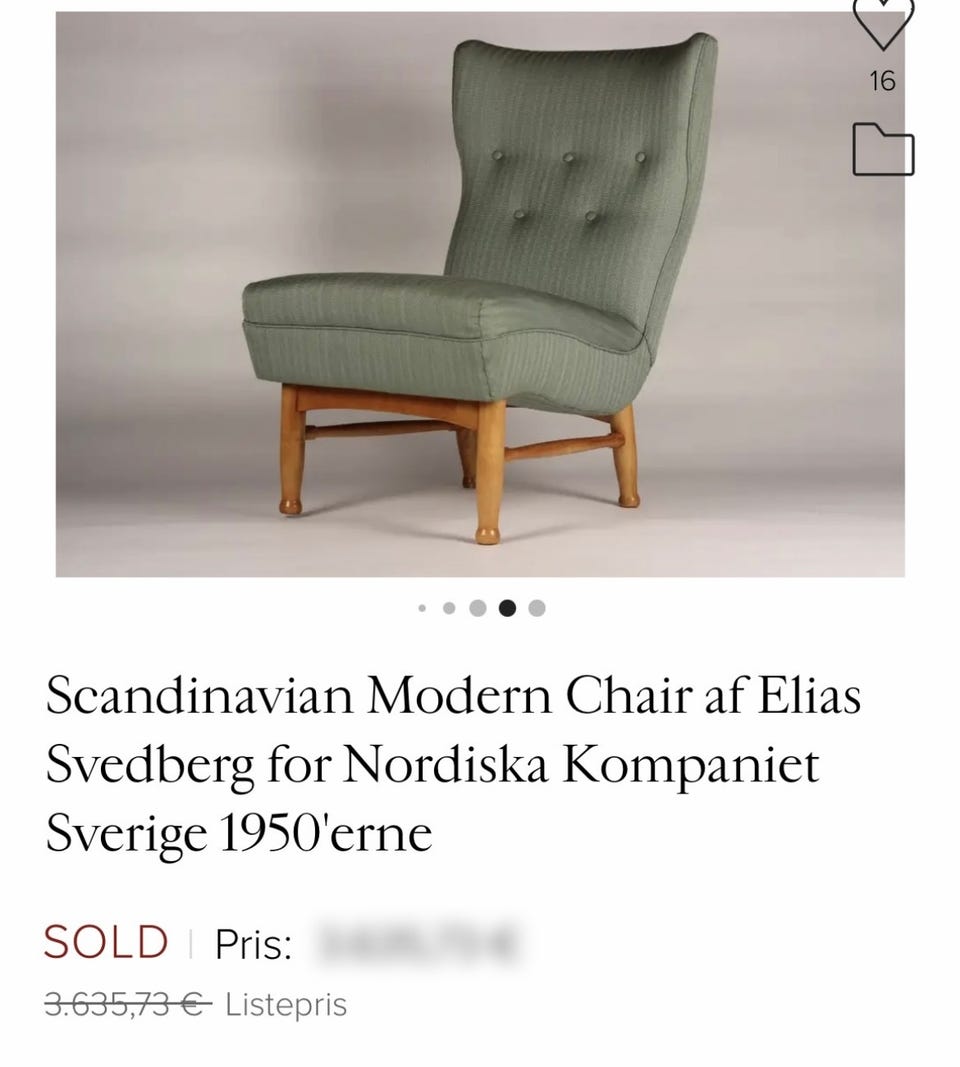Tap the heart favorite icon

coord(882,22)
